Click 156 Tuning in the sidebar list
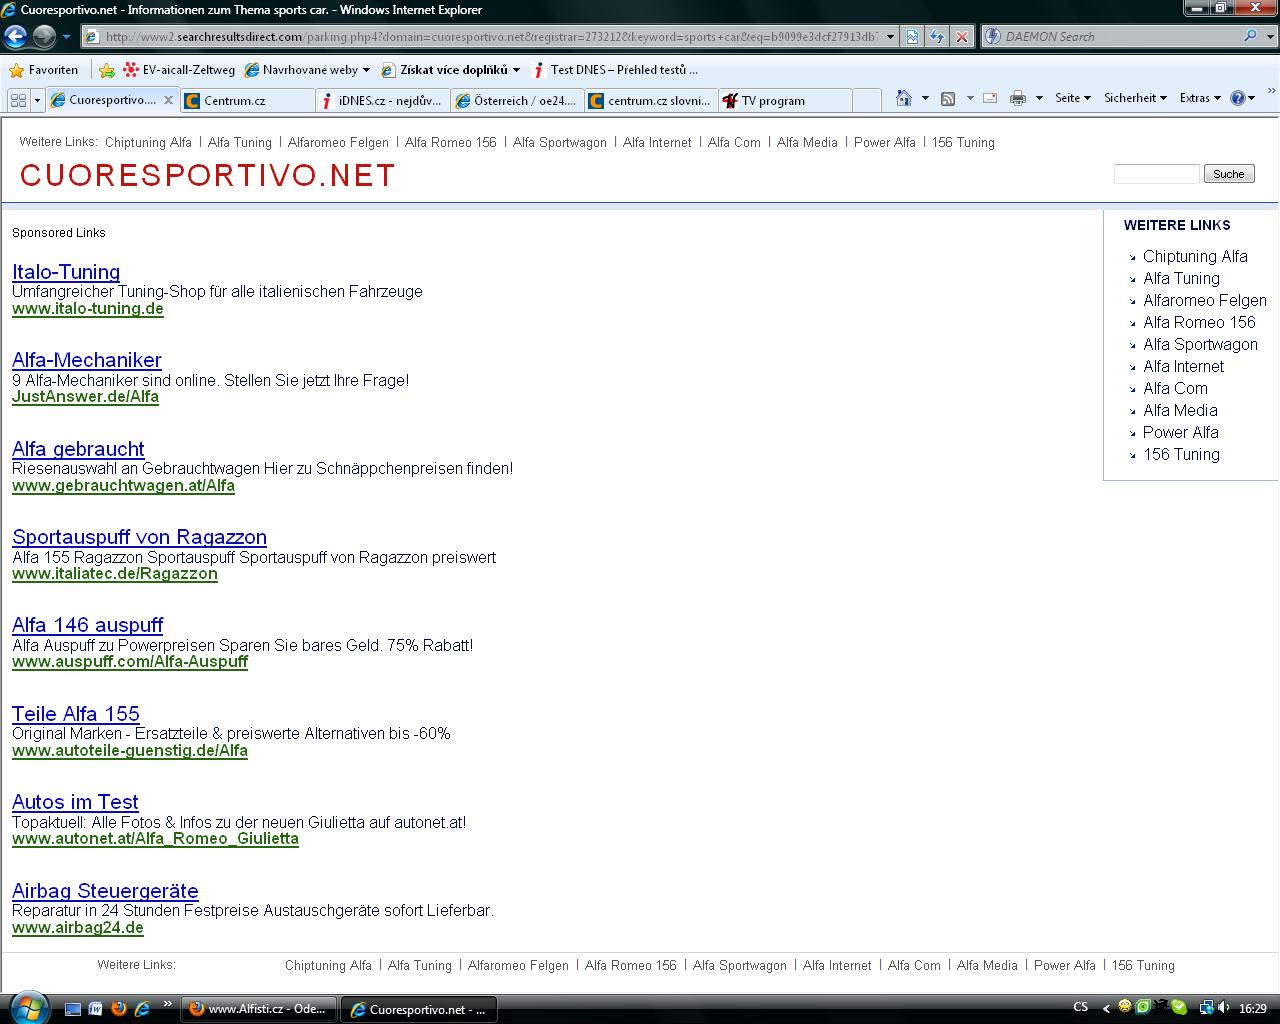Image resolution: width=1280 pixels, height=1024 pixels. pos(1181,454)
